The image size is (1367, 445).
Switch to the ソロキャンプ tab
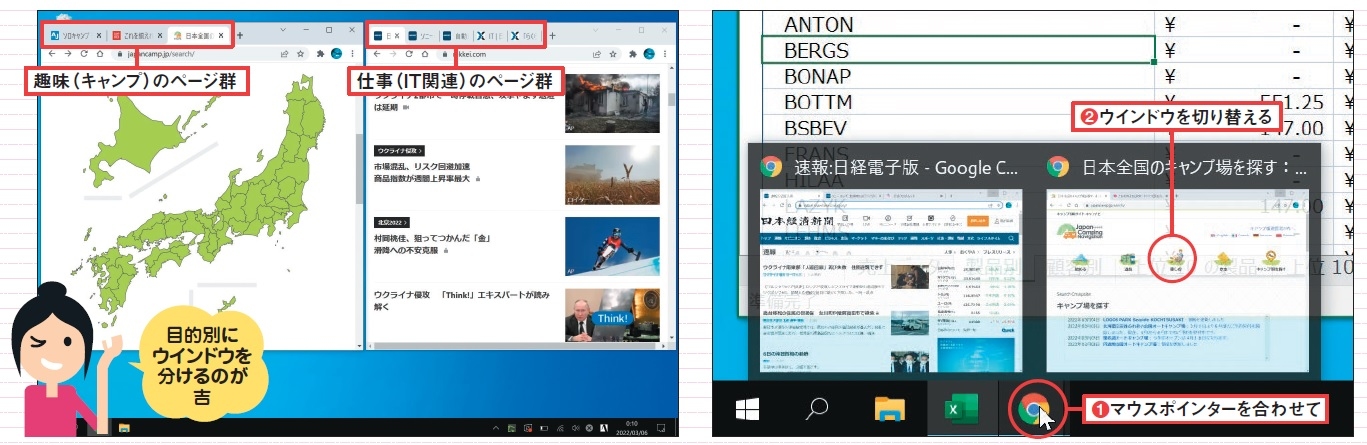click(75, 35)
